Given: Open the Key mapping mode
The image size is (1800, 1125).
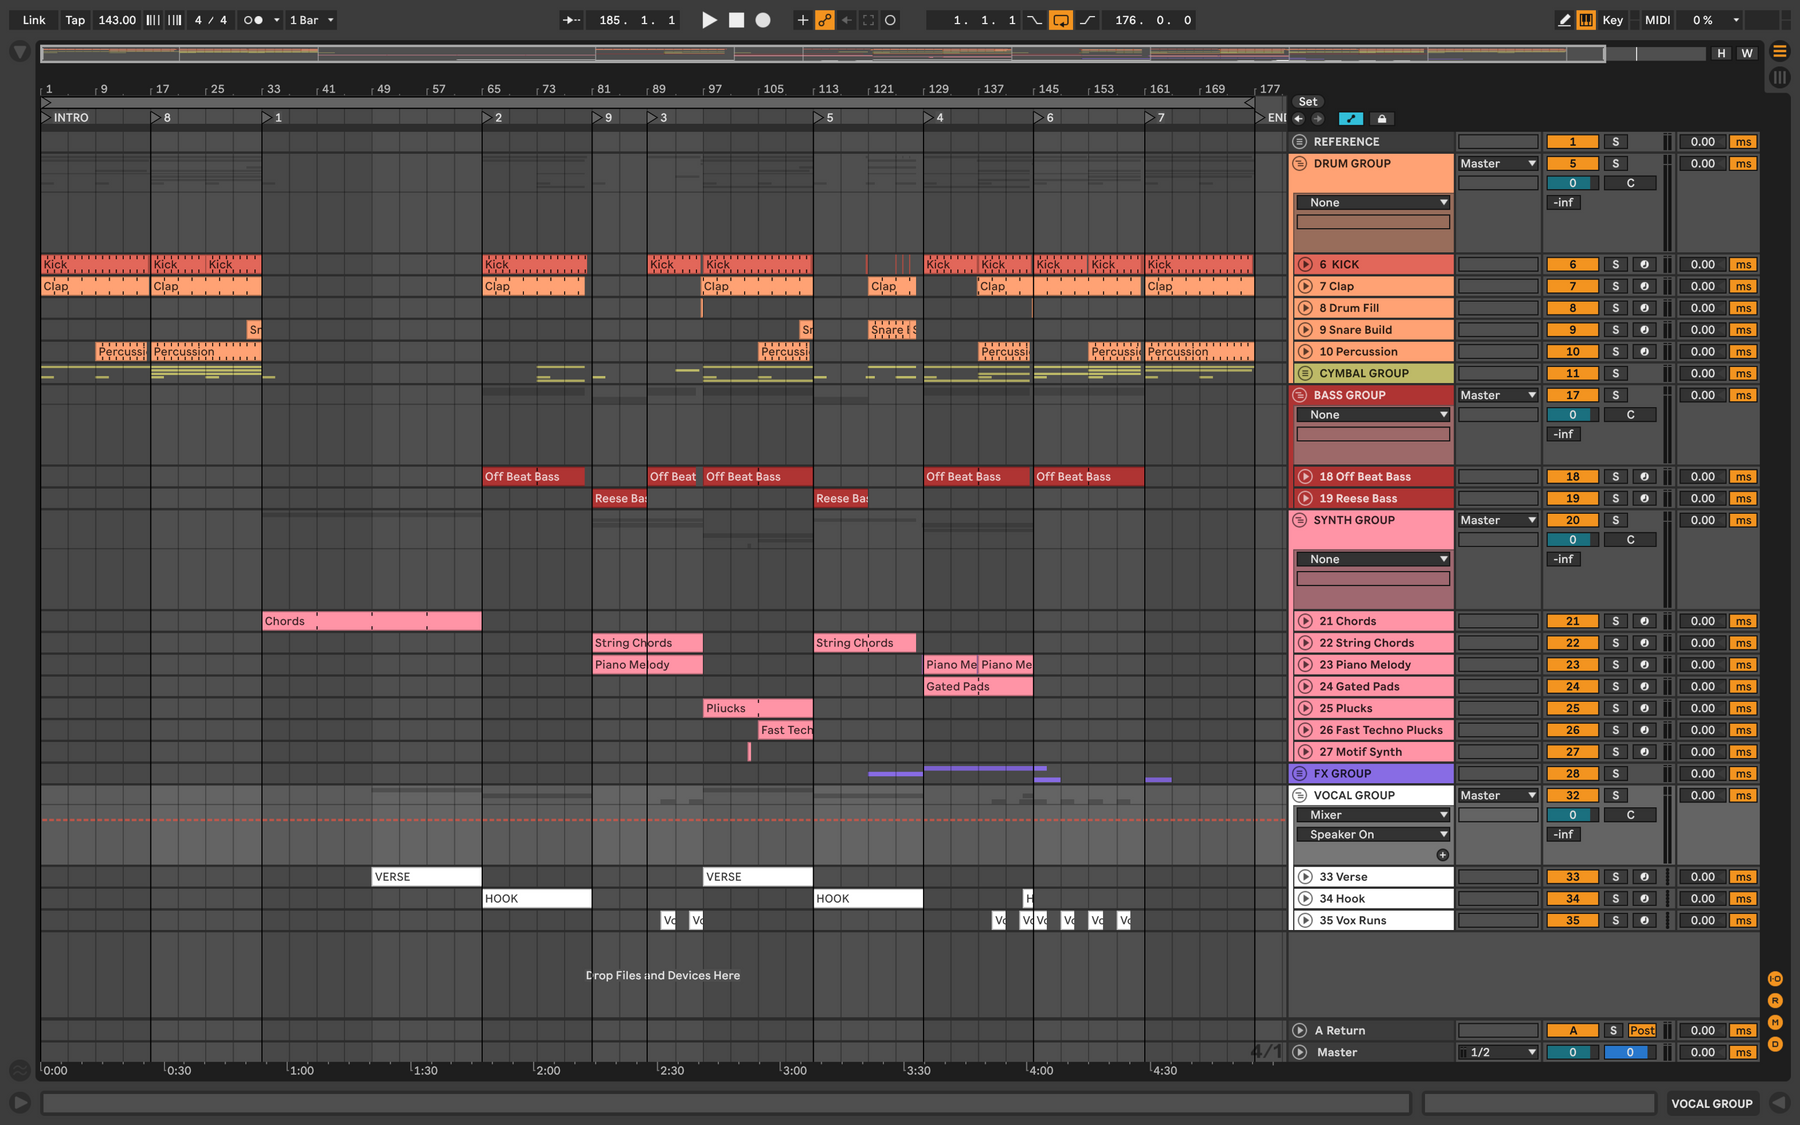Looking at the screenshot, I should point(1612,20).
